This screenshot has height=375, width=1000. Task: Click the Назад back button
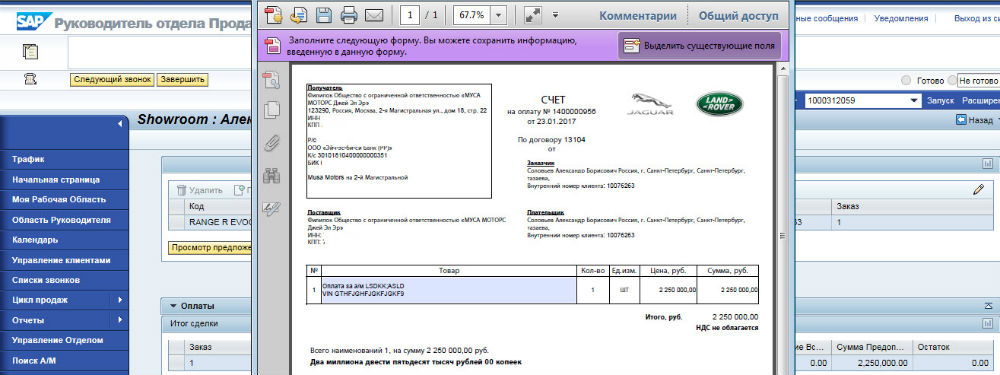coord(974,120)
